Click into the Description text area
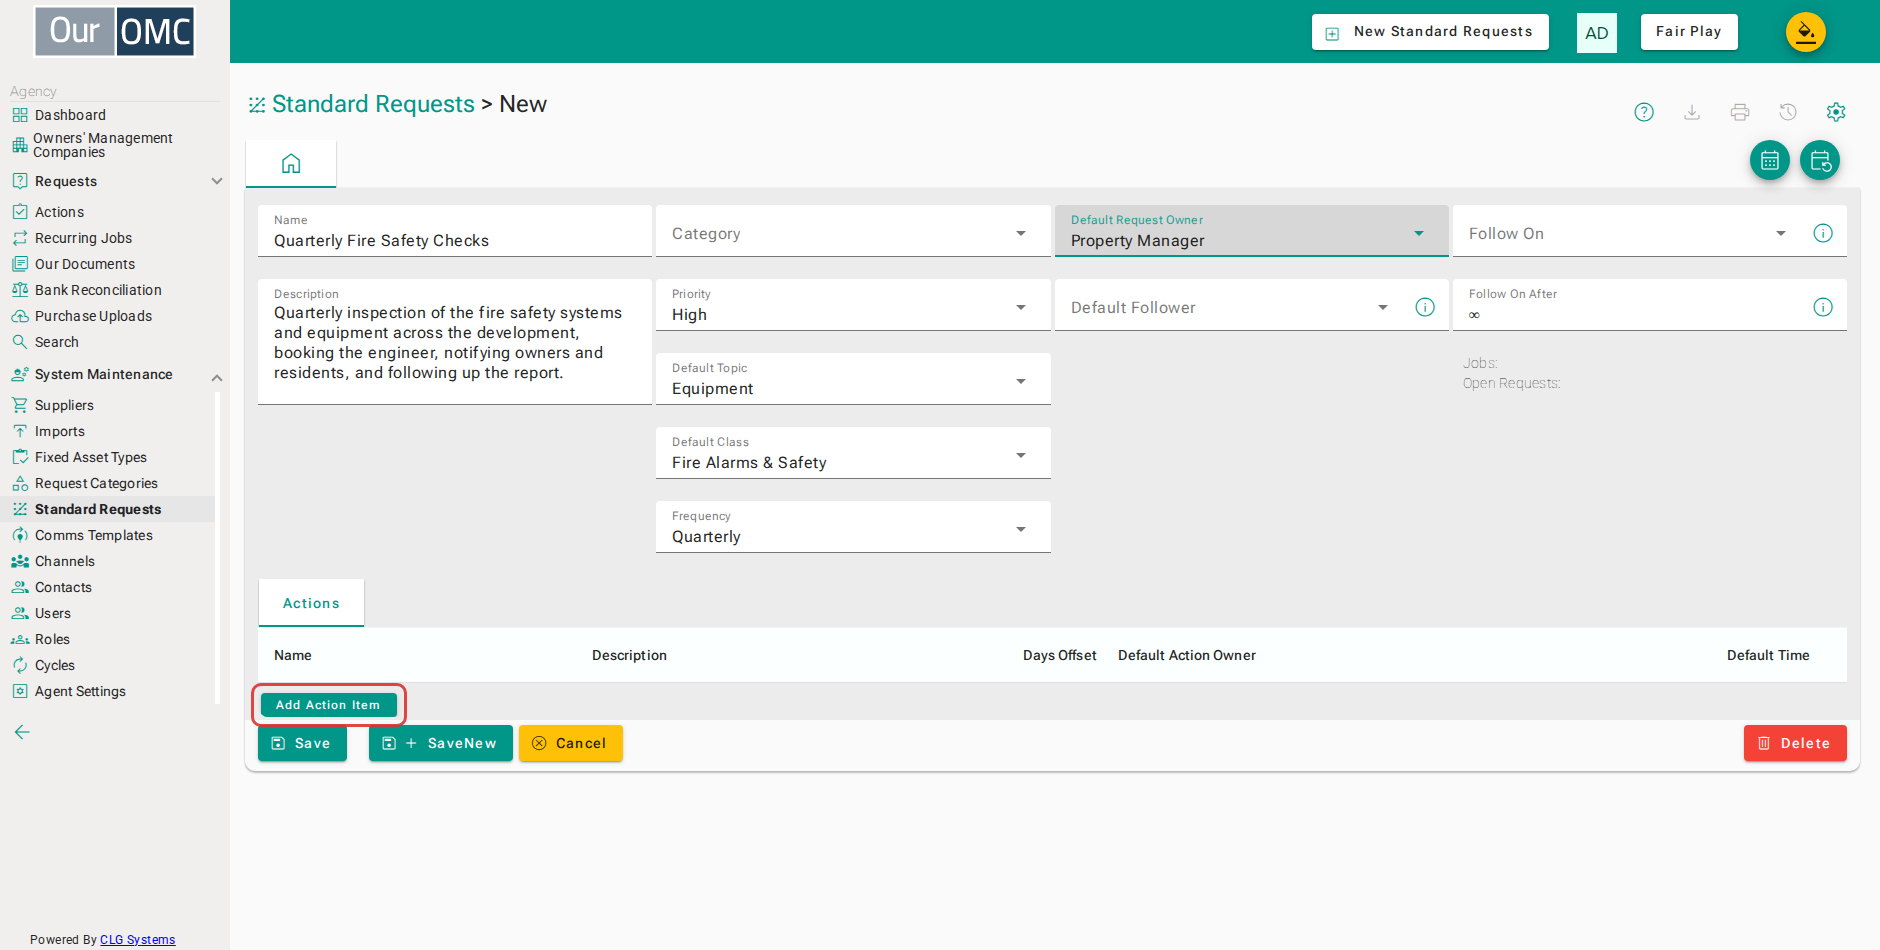 [x=454, y=342]
